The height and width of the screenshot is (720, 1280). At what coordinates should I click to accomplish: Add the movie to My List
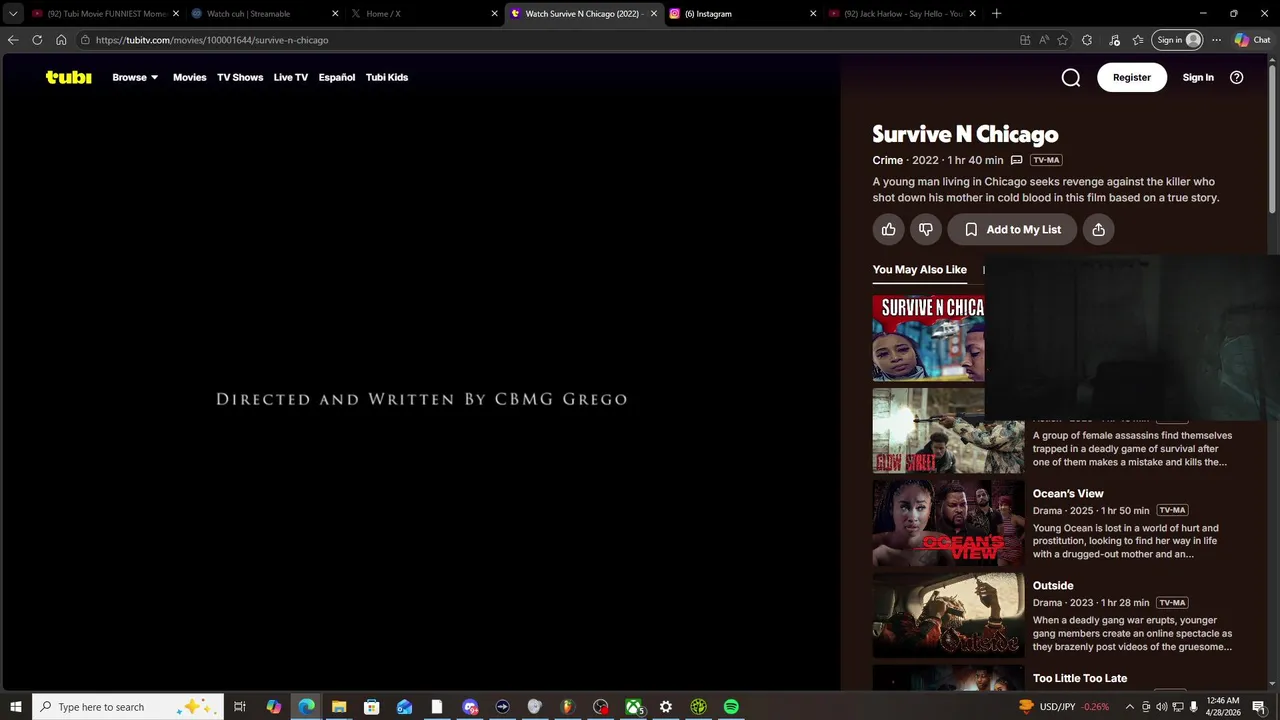pyautogui.click(x=1012, y=229)
